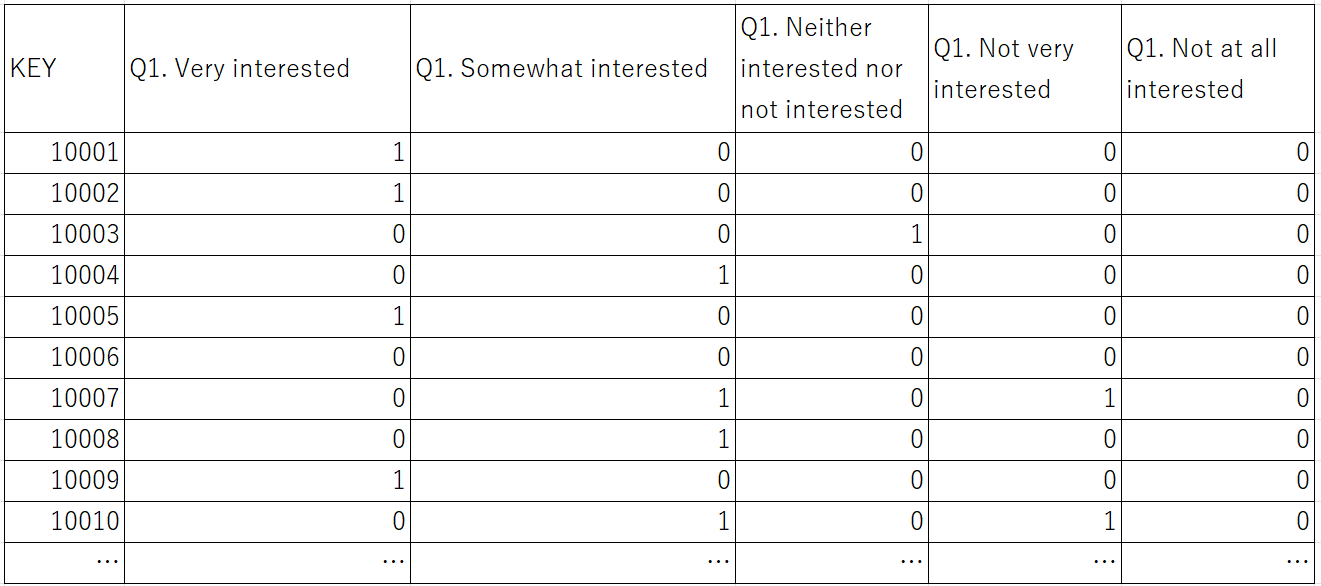1321x586 pixels.
Task: Click Somewhat interested value for key 10004
Action: [x=572, y=276]
